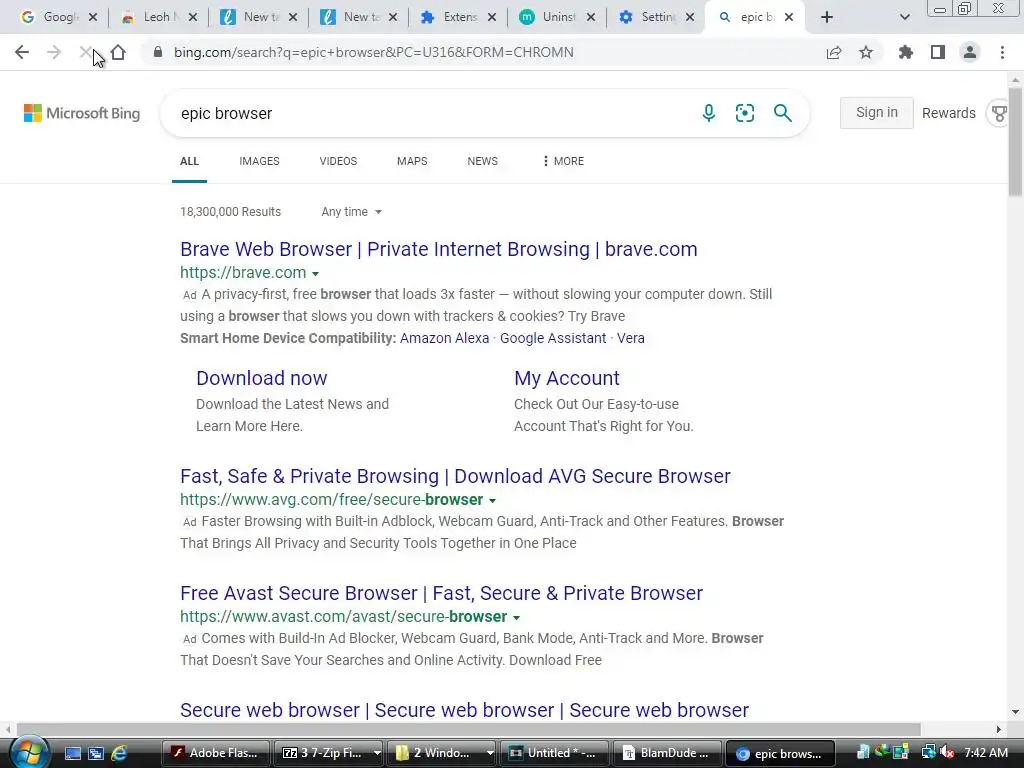This screenshot has height=768, width=1024.
Task: Stop loading the current page
Action: pos(86,52)
